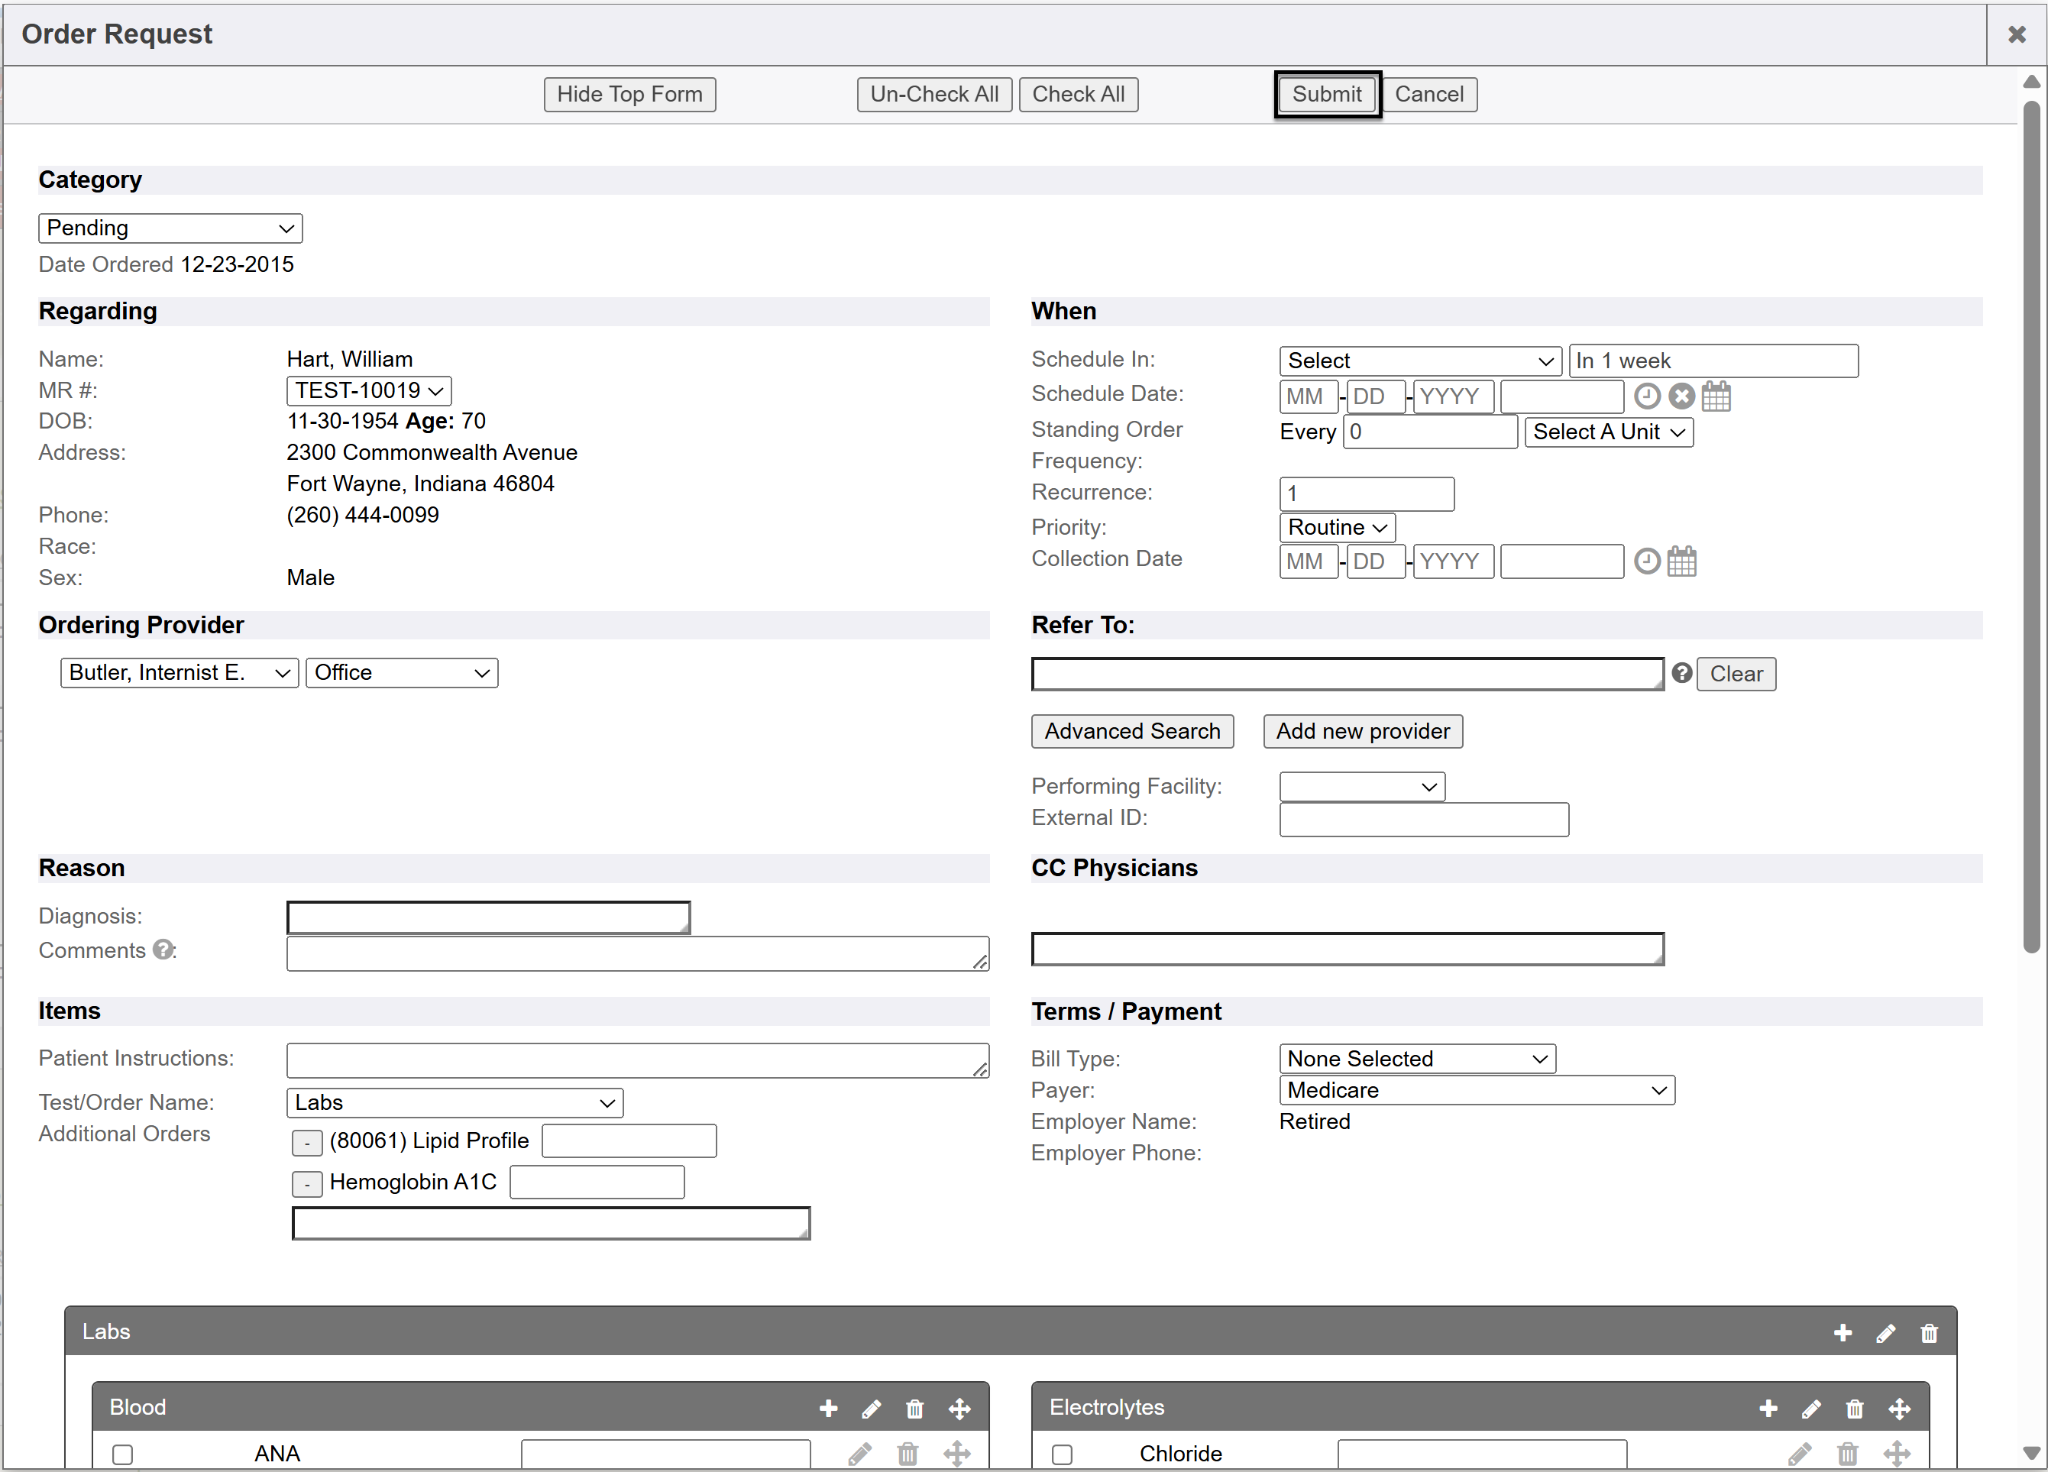Open the Category Pending dropdown
2048x1472 pixels.
[x=170, y=228]
